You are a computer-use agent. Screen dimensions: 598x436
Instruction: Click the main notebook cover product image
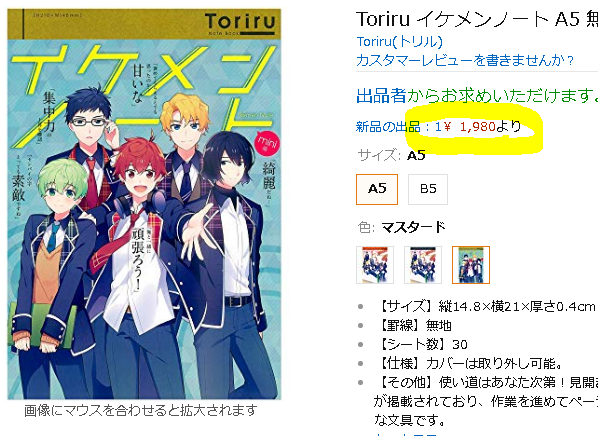click(144, 204)
